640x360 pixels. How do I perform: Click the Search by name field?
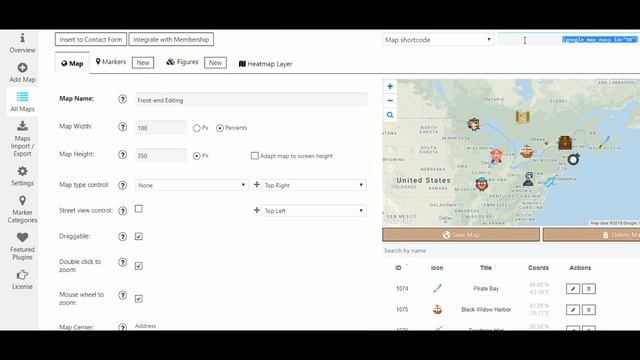511,251
